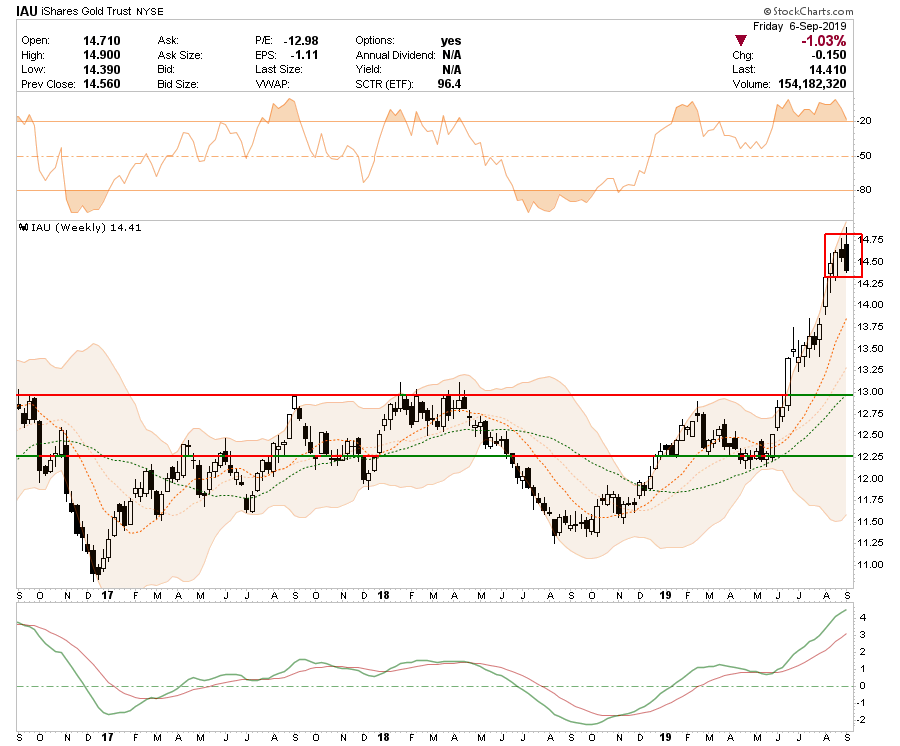This screenshot has width=900, height=746.
Task: Click the 13.00 price axis label
Action: (x=870, y=391)
